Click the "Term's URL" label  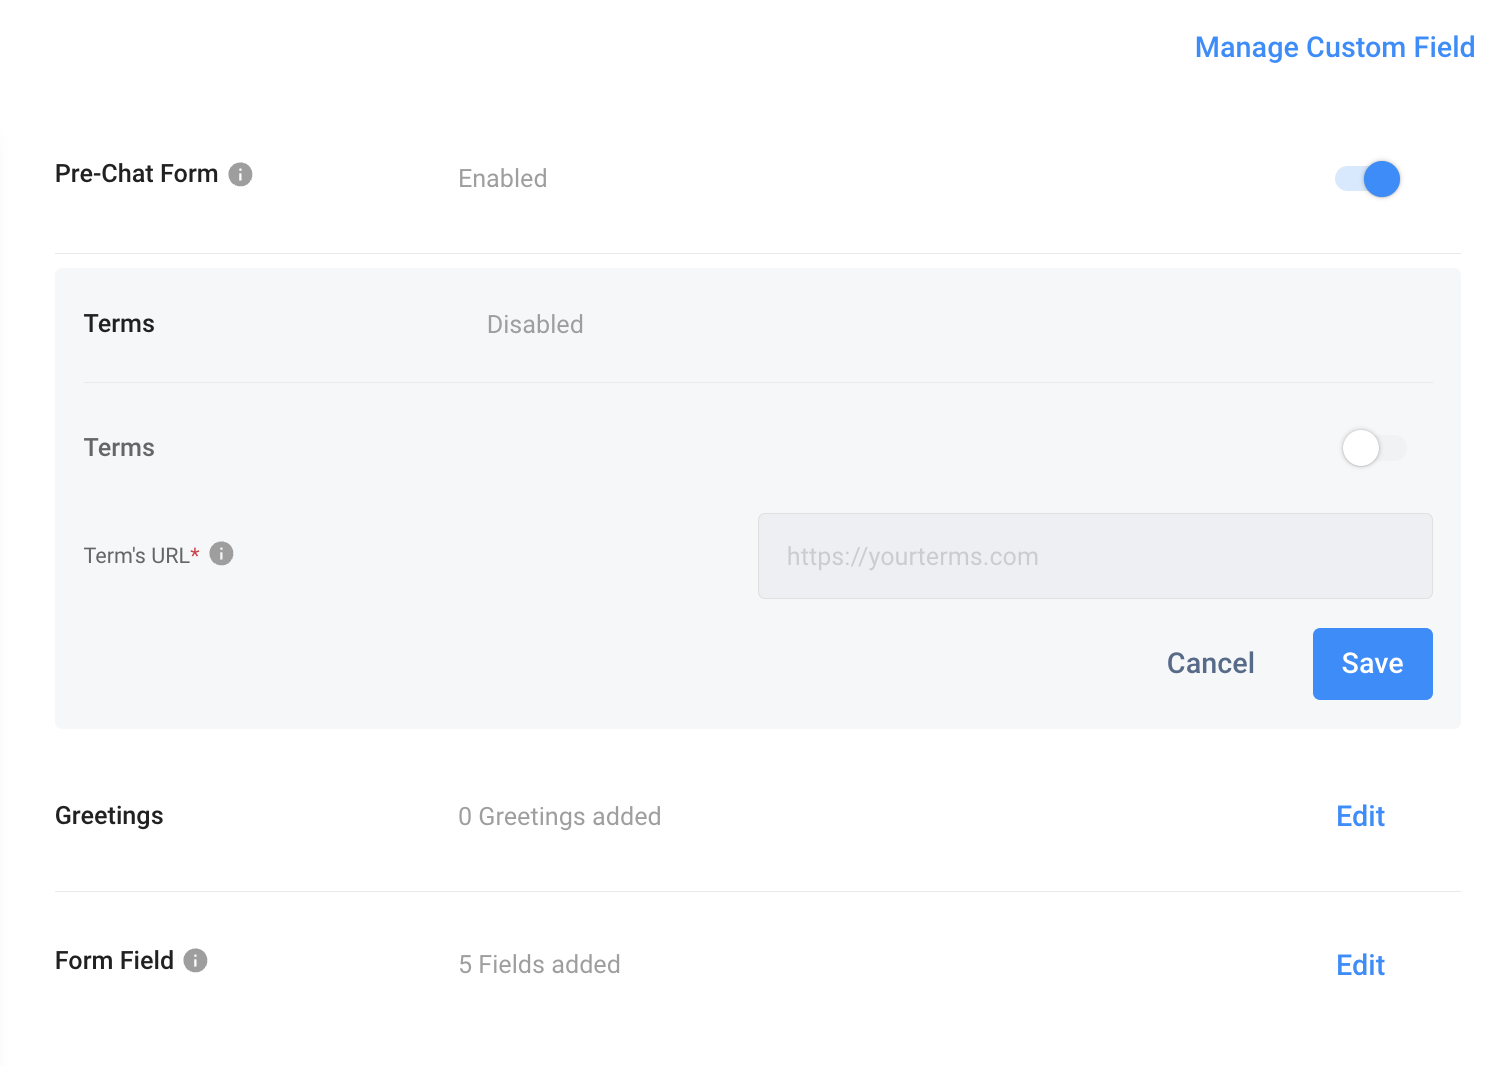[141, 555]
